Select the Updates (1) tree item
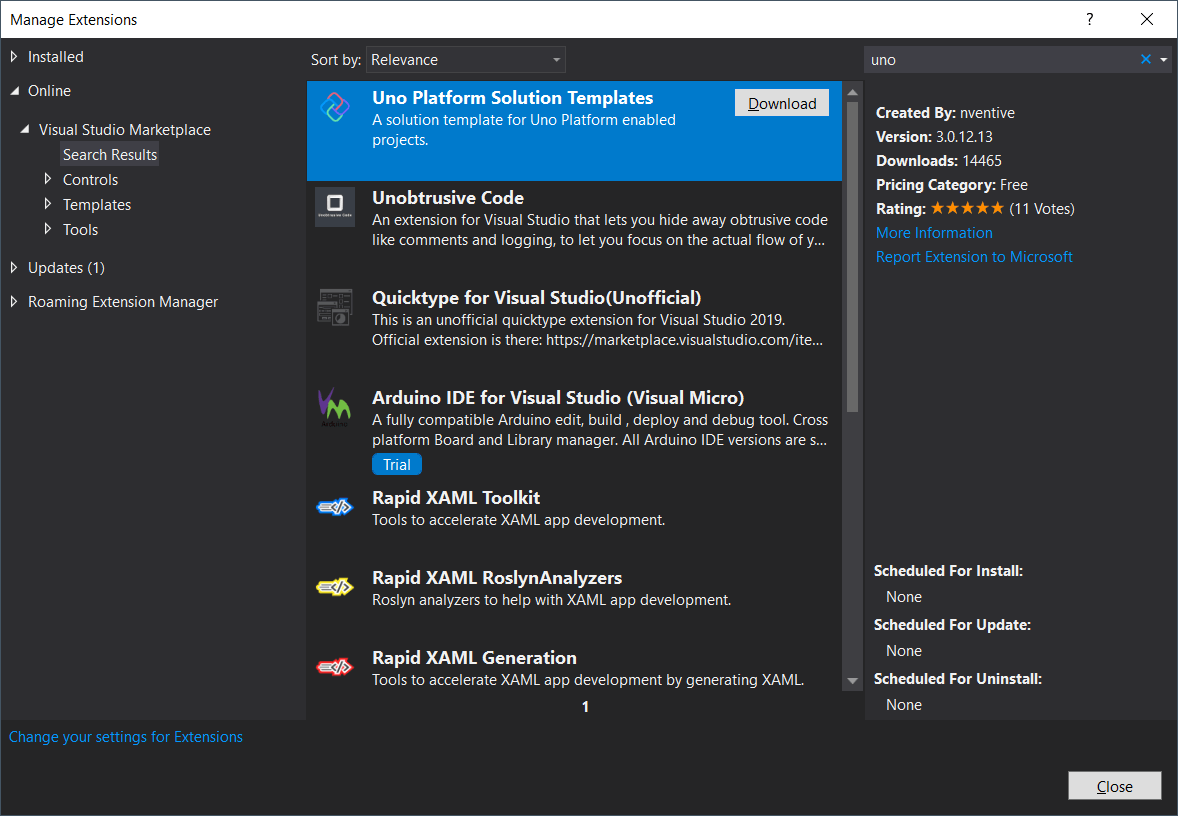 (66, 267)
